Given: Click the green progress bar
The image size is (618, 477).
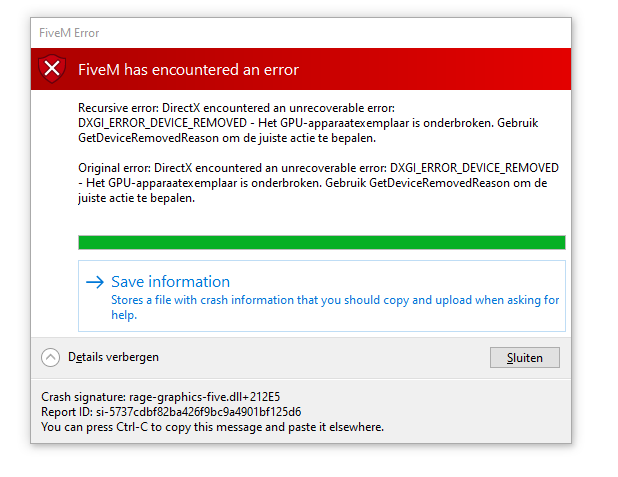Looking at the screenshot, I should [x=322, y=242].
